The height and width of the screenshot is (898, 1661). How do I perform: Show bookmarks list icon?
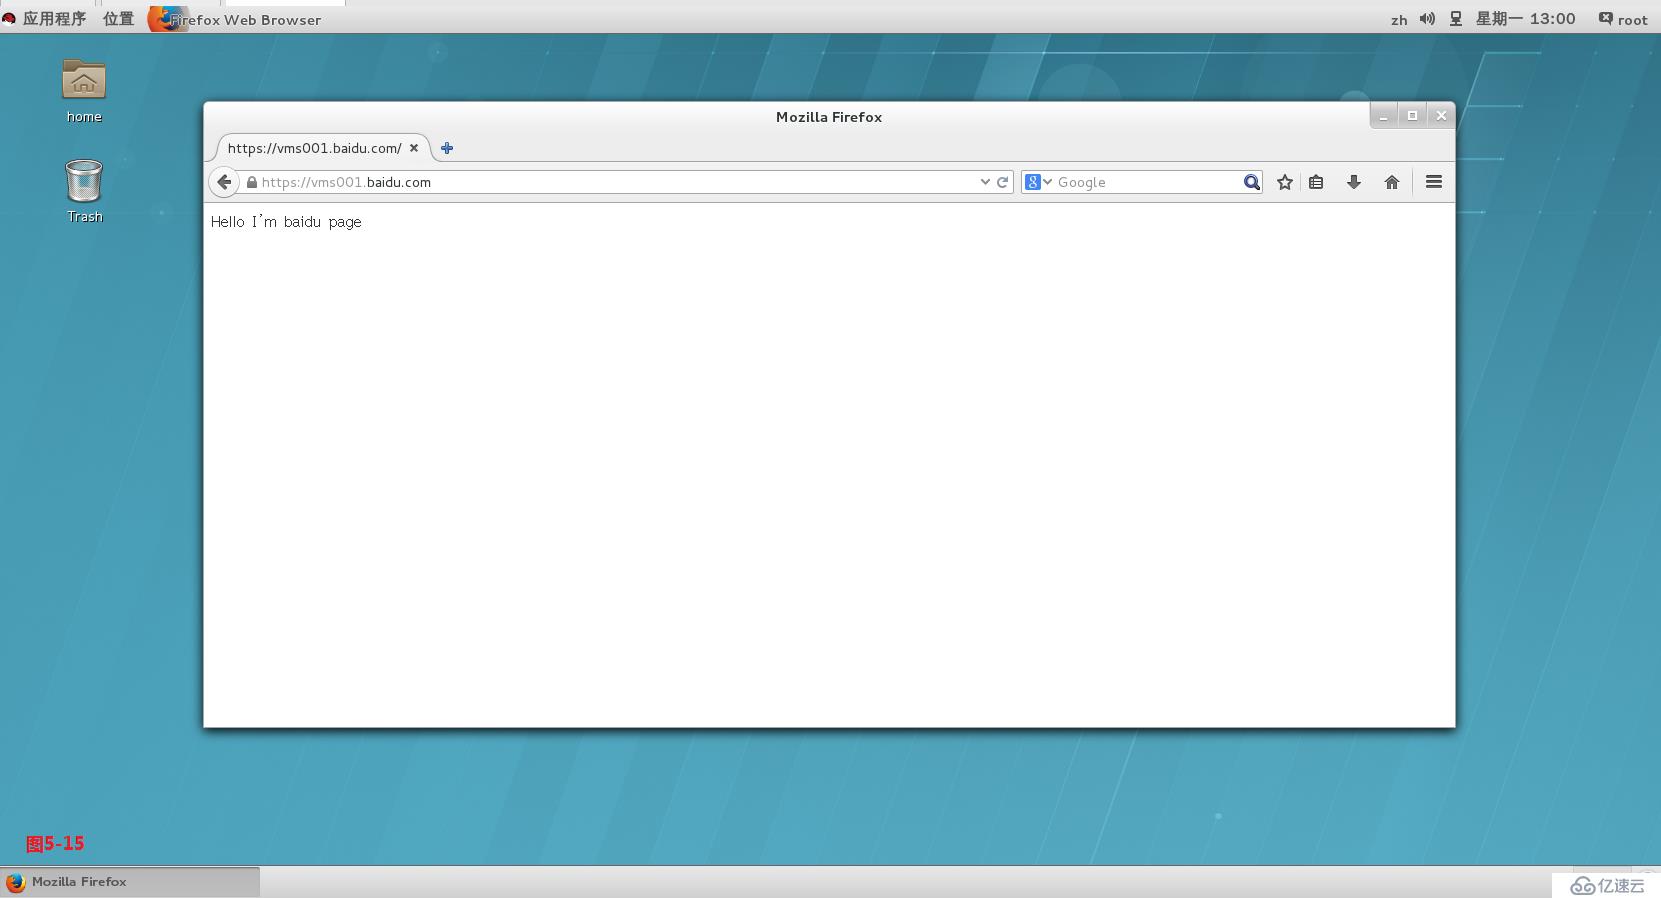click(x=1317, y=182)
